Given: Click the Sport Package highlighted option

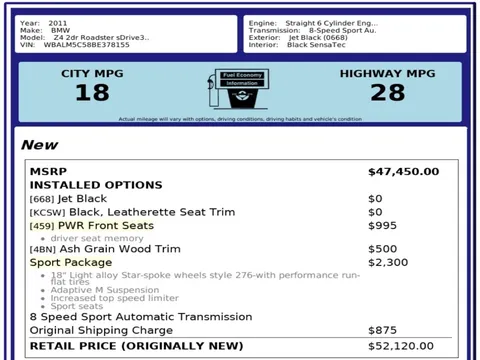Looking at the screenshot, I should click(71, 263).
